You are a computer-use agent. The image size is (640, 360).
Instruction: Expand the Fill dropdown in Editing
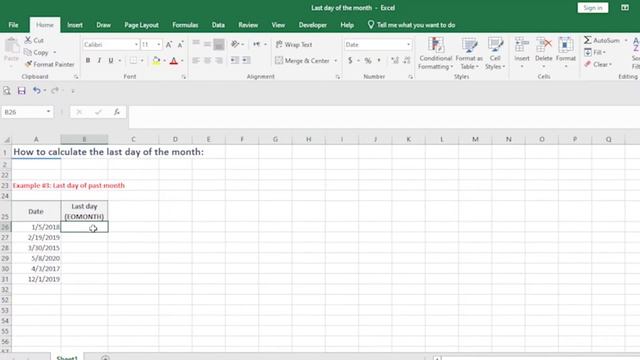pos(604,52)
